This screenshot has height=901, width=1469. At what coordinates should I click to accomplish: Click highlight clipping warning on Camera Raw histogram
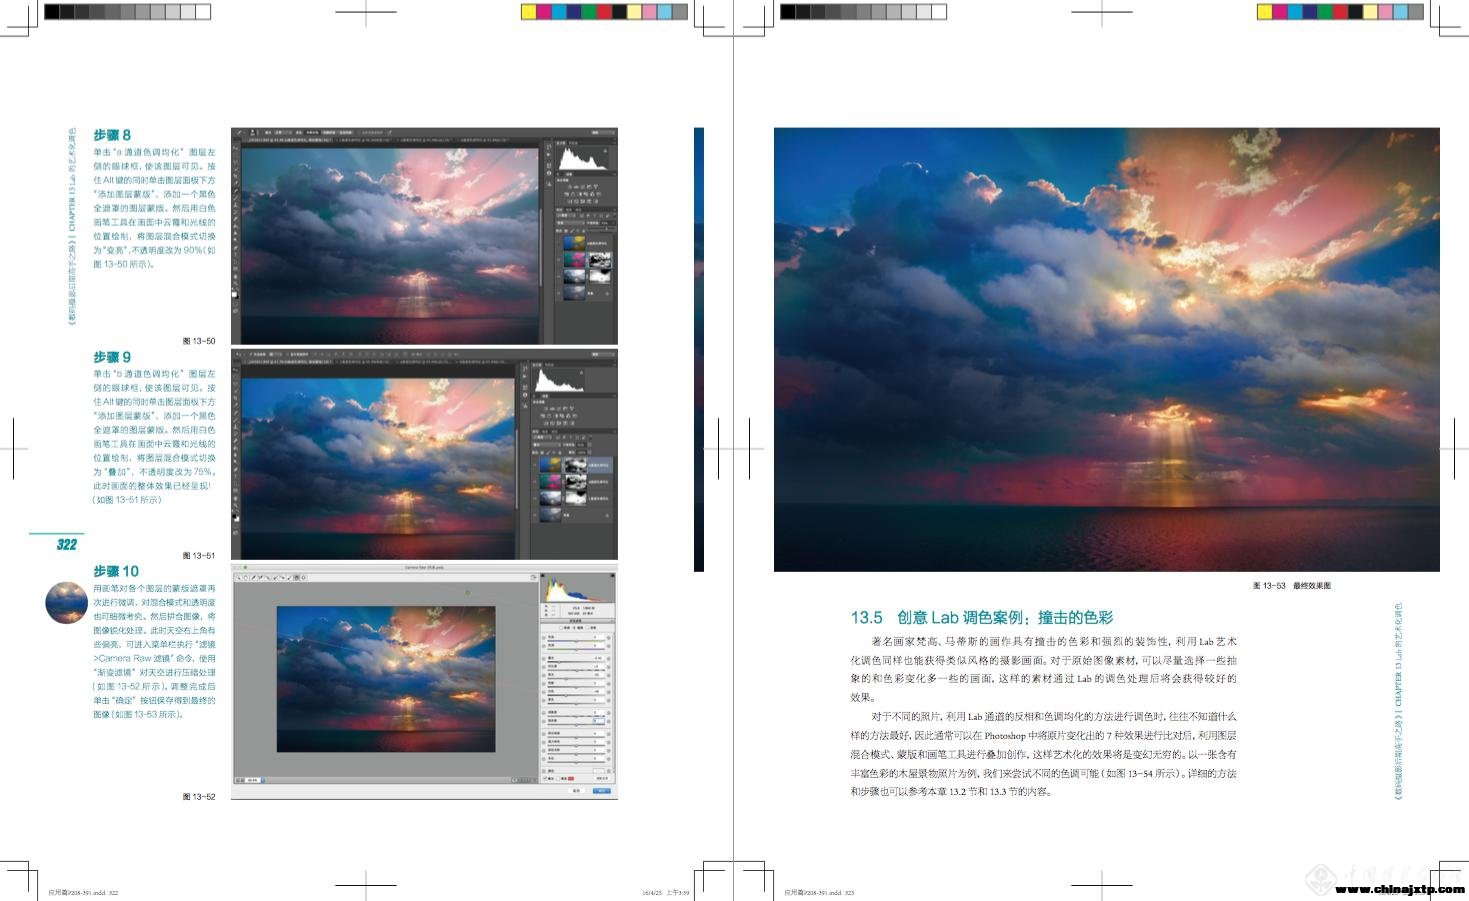(610, 577)
